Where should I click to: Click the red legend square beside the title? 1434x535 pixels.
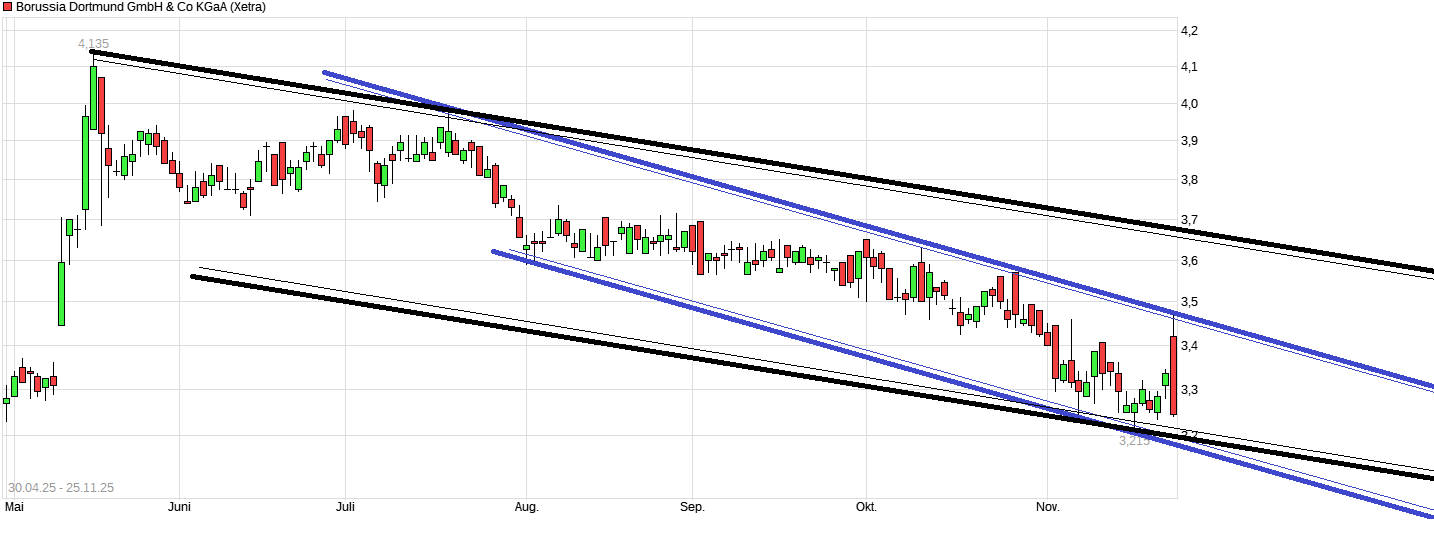point(7,7)
